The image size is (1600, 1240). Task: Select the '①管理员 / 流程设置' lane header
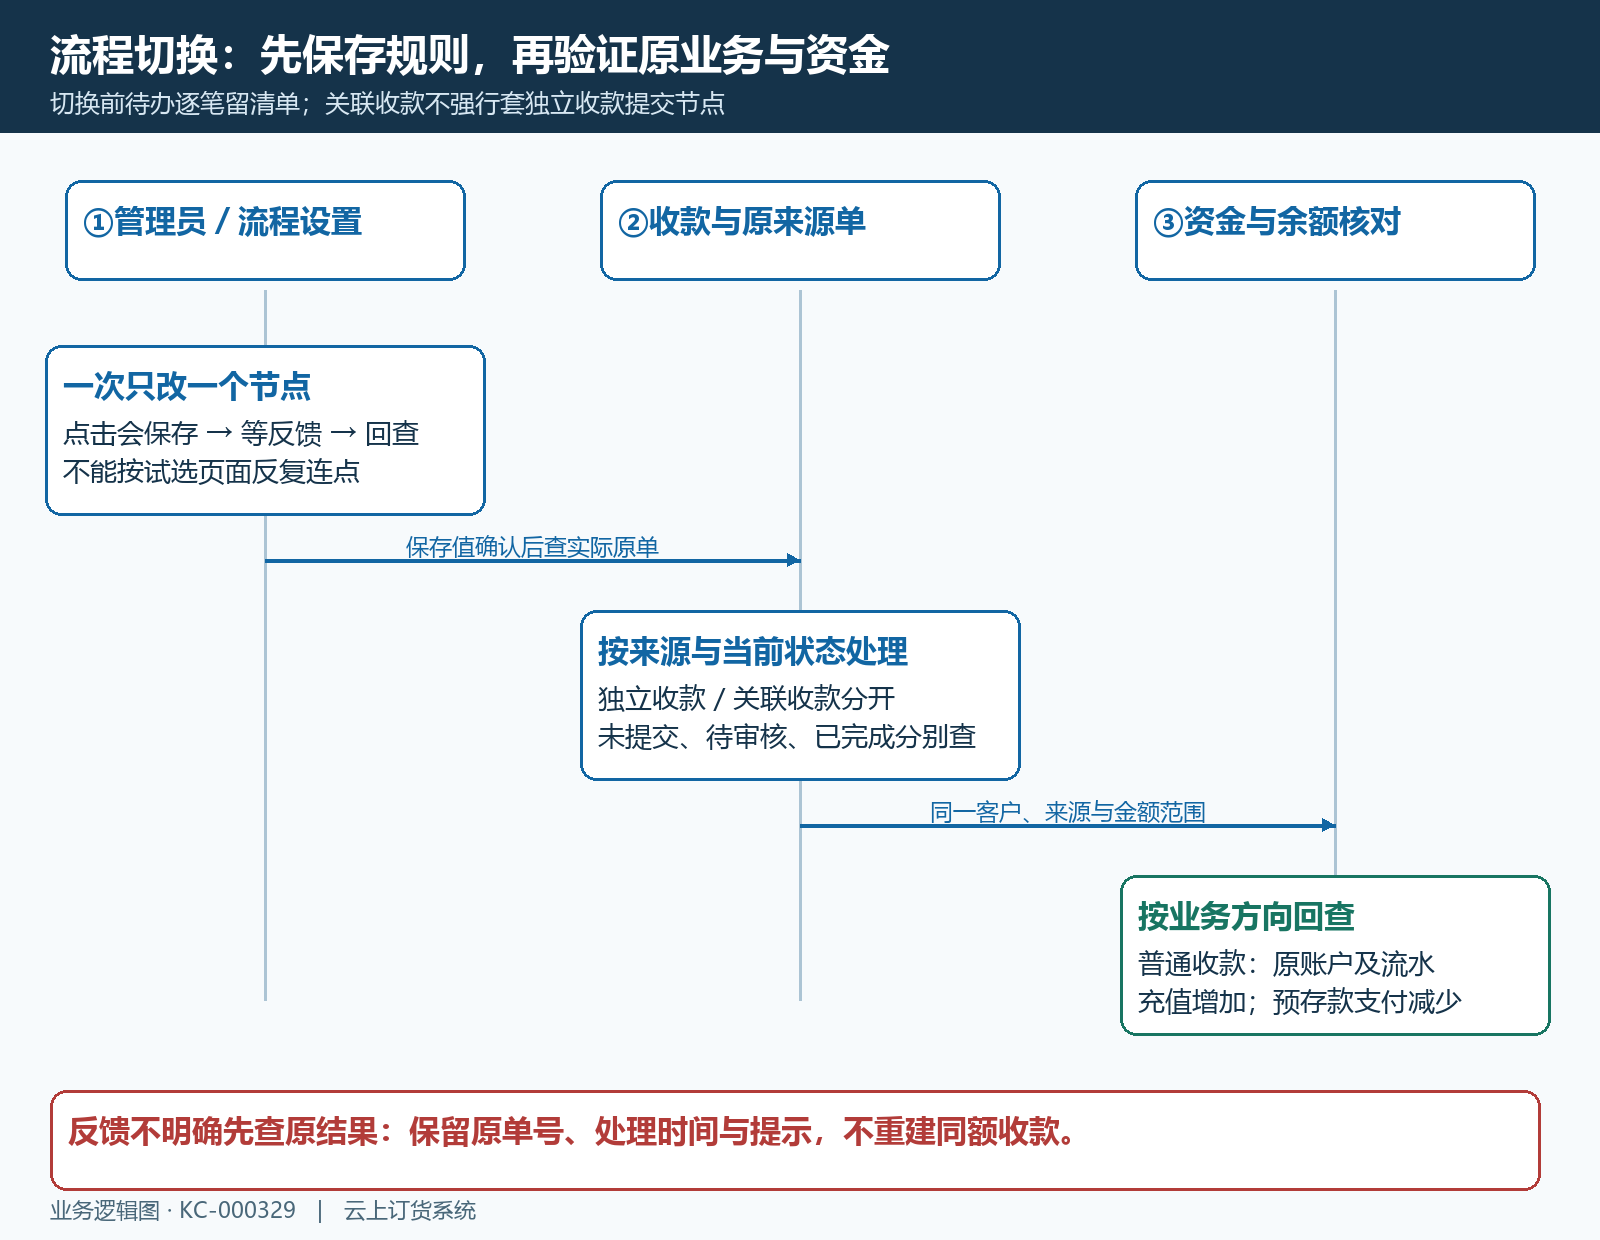[x=265, y=230]
